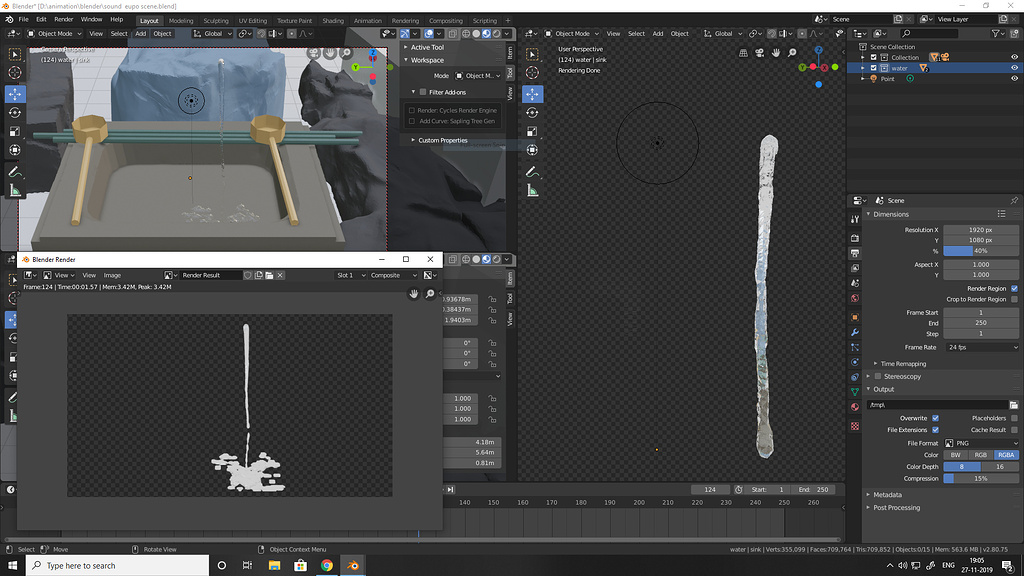This screenshot has width=1024, height=576.
Task: Open the Image menu in render window
Action: (x=112, y=276)
